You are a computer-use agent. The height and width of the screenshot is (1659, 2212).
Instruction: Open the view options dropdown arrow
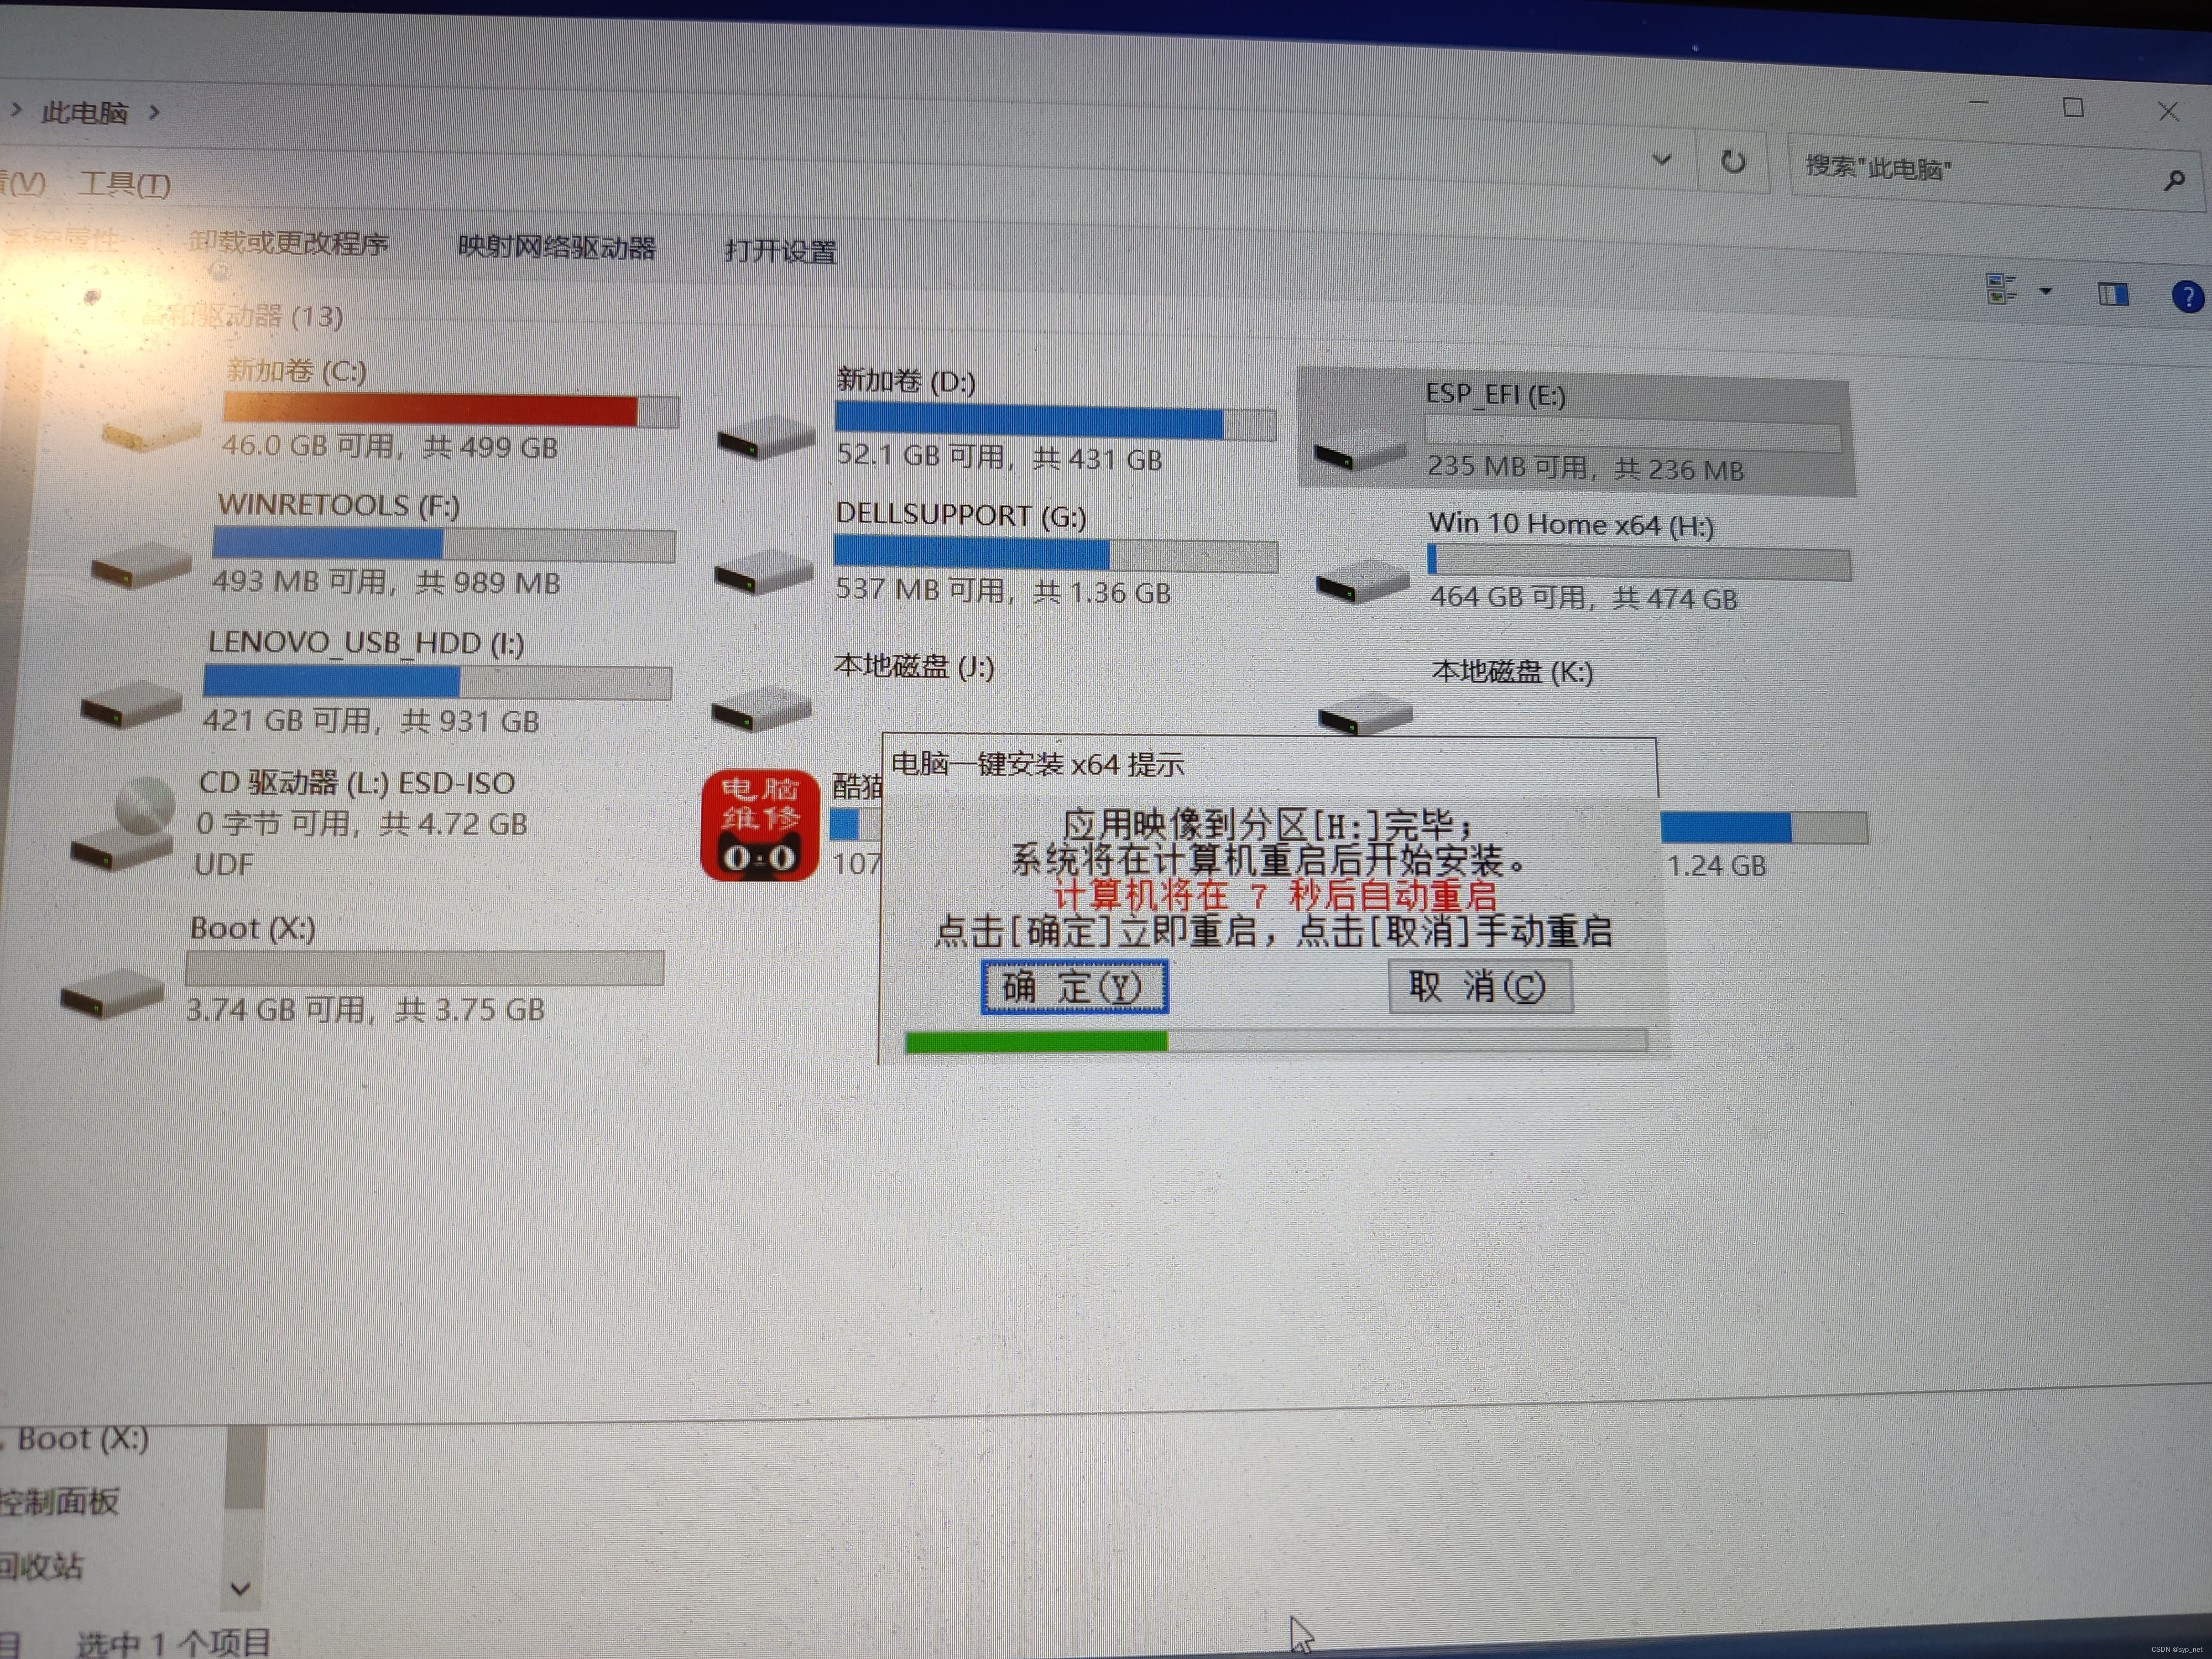[x=2046, y=292]
